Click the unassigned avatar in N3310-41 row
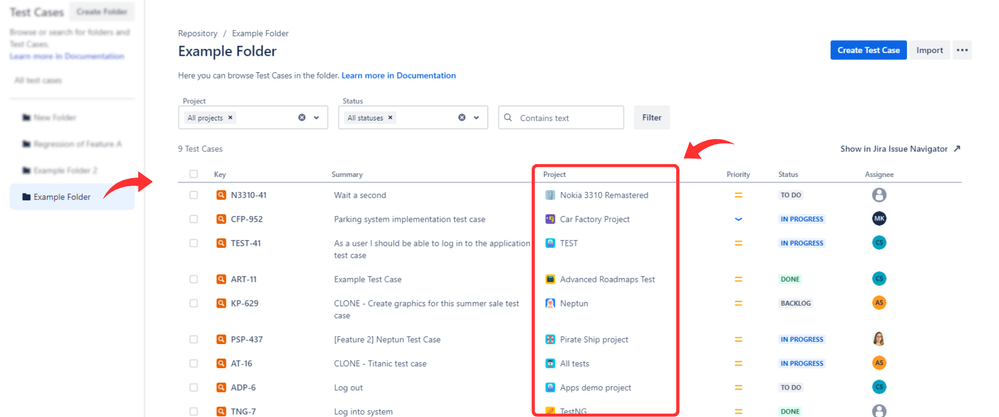 click(x=879, y=195)
